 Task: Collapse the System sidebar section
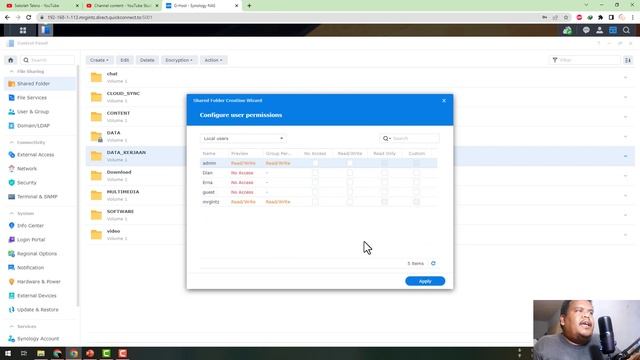coord(11,213)
